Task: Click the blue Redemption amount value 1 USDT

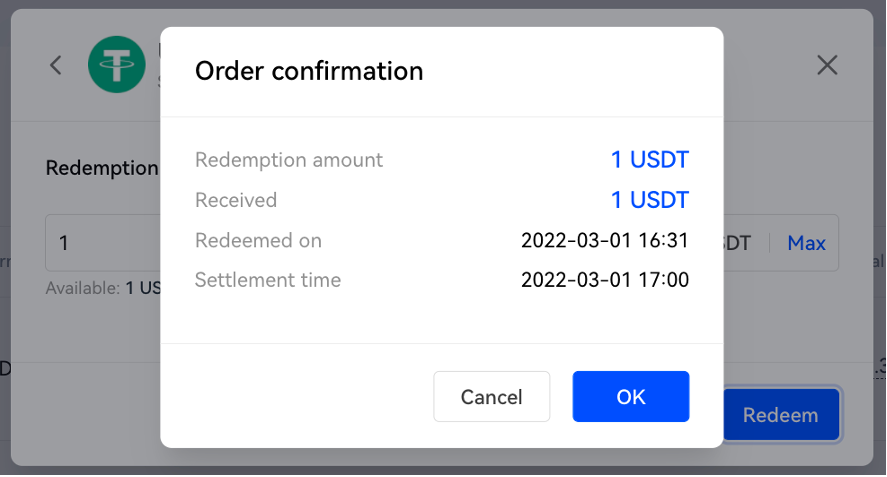Action: (x=649, y=160)
